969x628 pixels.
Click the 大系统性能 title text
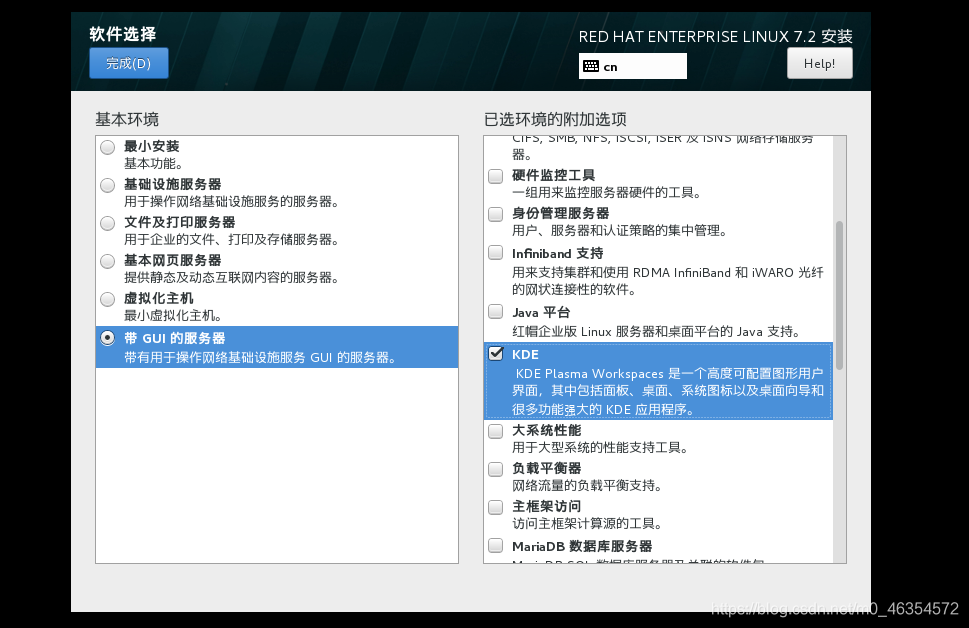point(547,430)
